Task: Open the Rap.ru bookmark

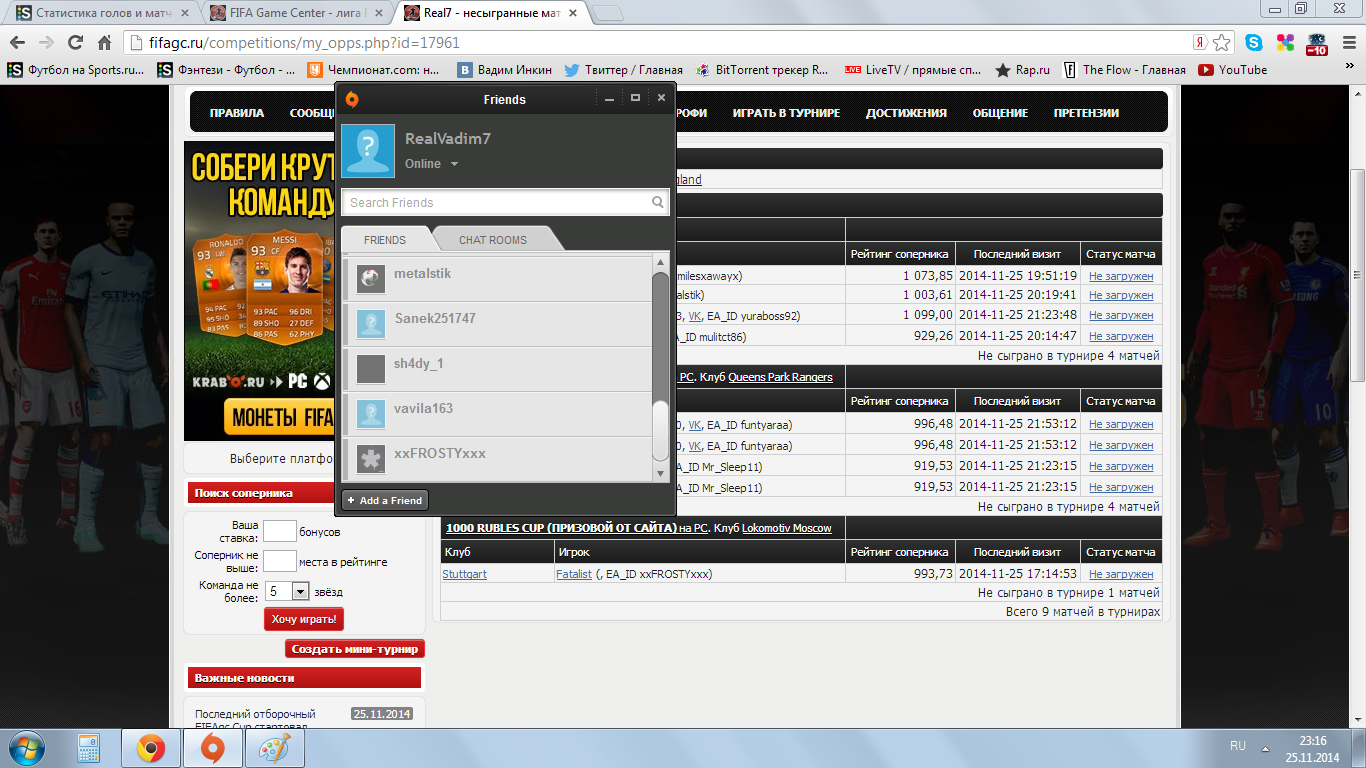Action: click(x=1023, y=70)
